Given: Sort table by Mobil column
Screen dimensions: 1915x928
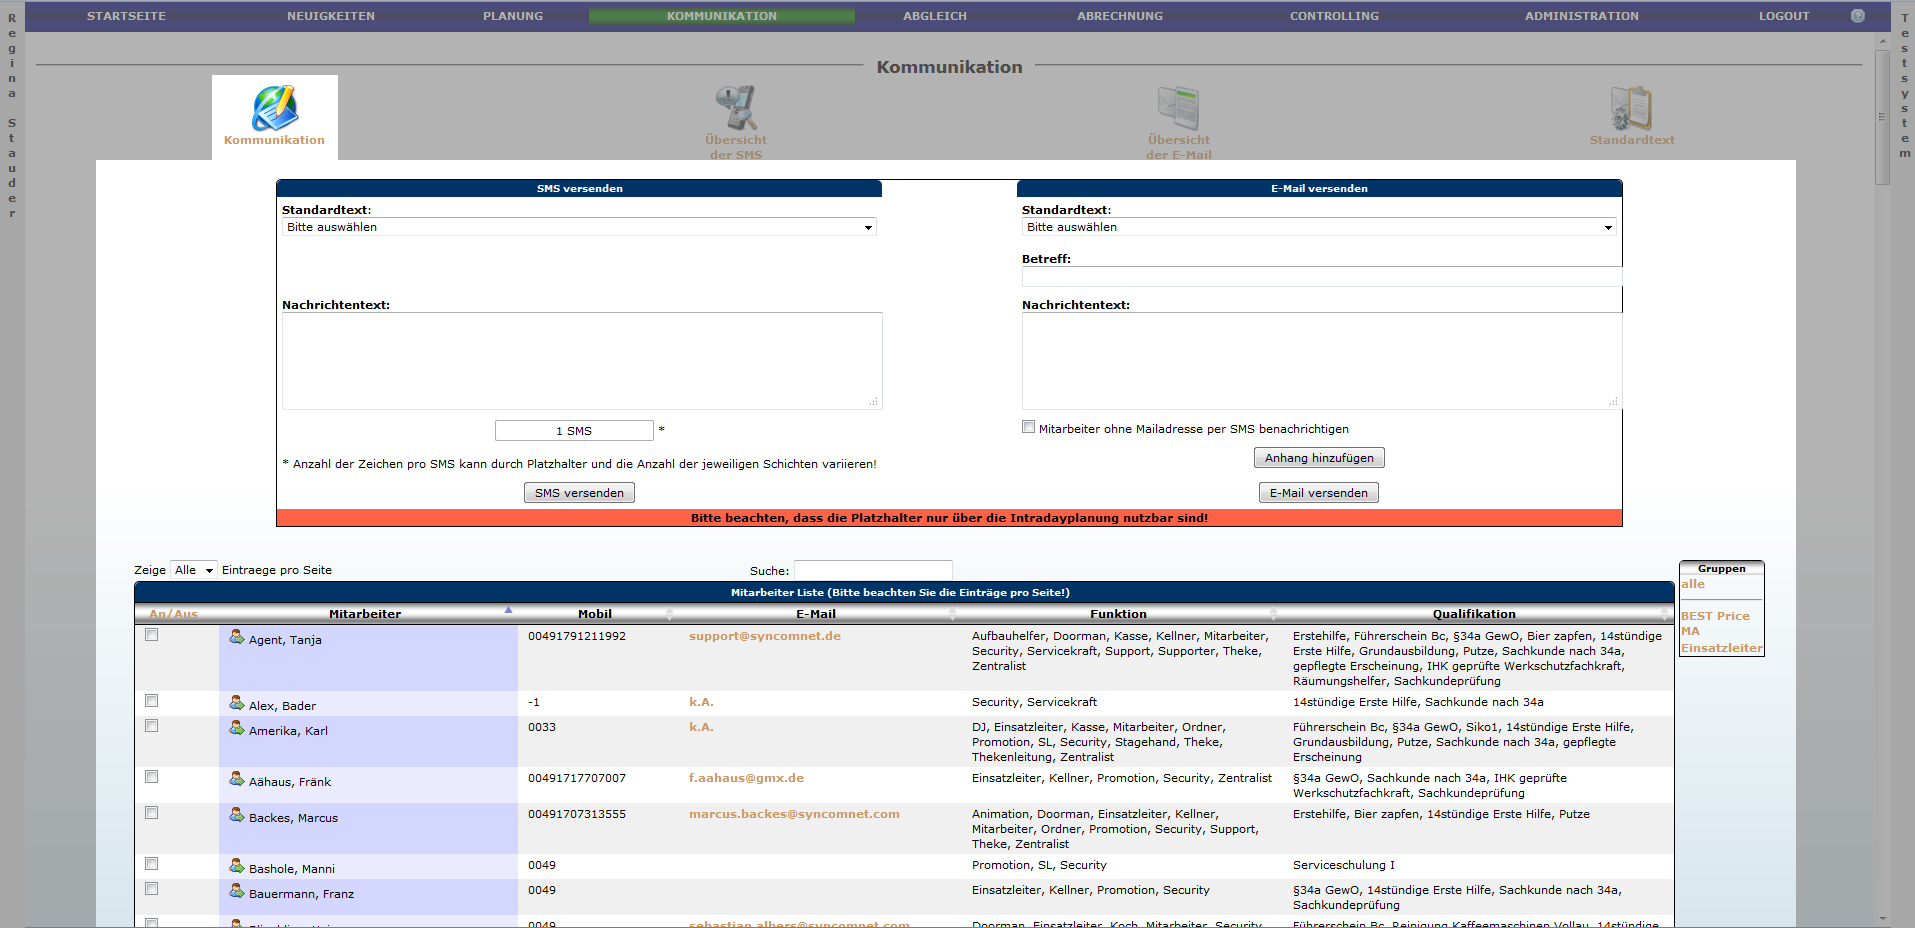Looking at the screenshot, I should (595, 614).
